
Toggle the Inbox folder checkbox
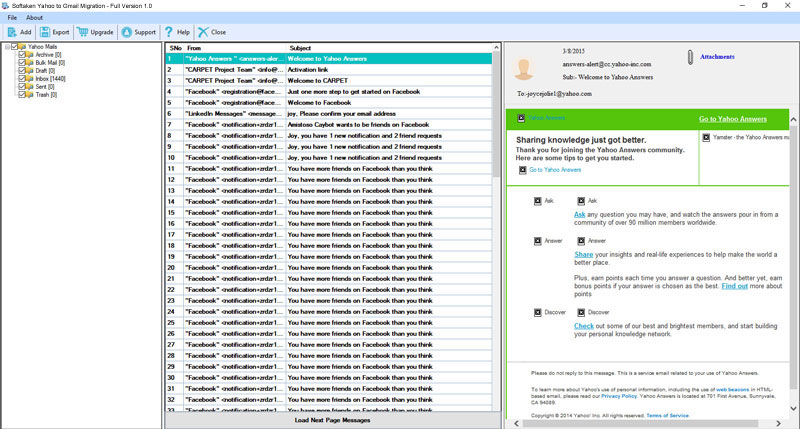(22, 79)
